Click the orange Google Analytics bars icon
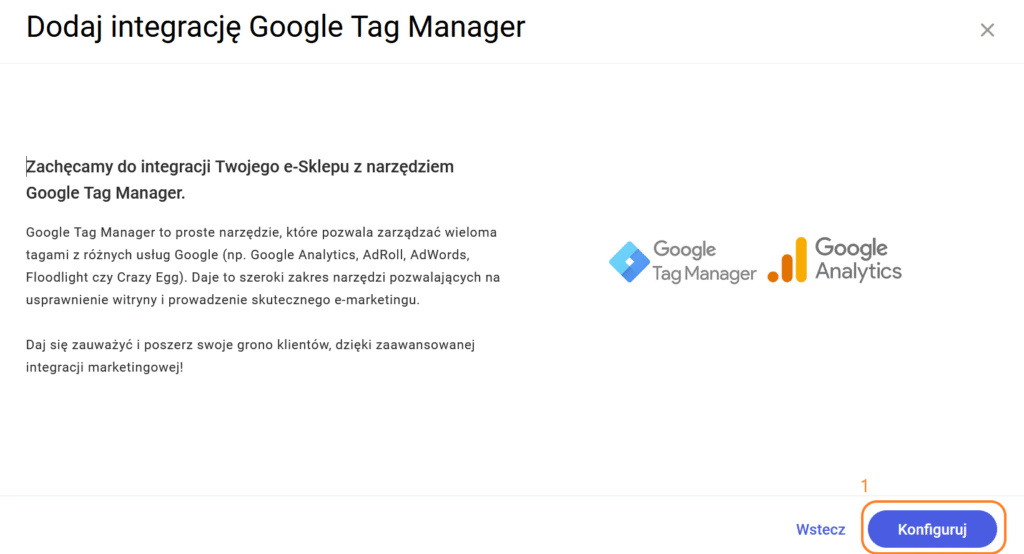Screen dimensions: 1024x554 click(787, 260)
